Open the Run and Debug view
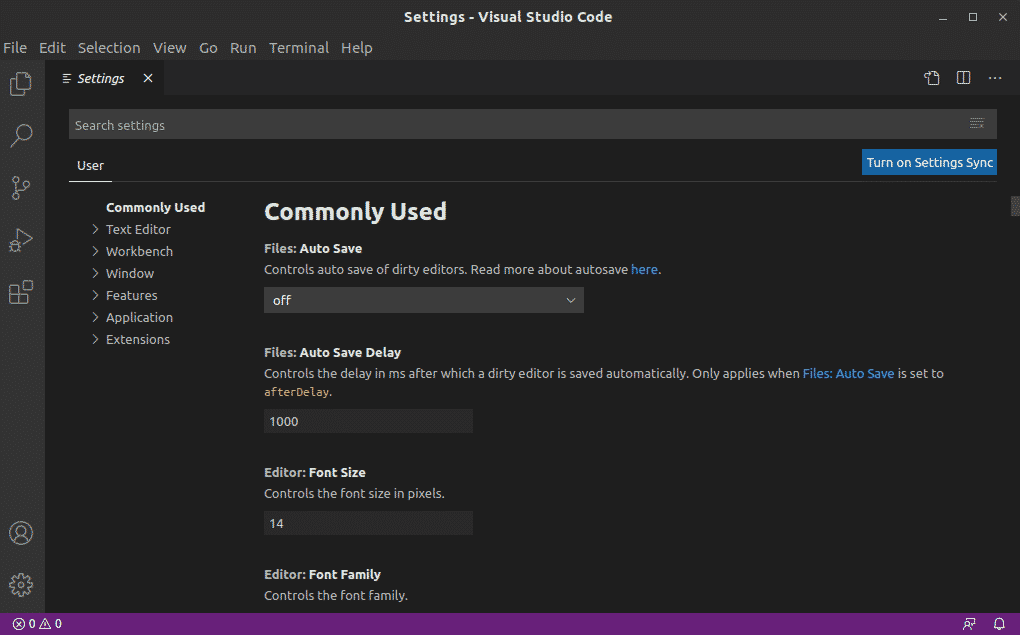This screenshot has width=1020, height=635. click(21, 240)
